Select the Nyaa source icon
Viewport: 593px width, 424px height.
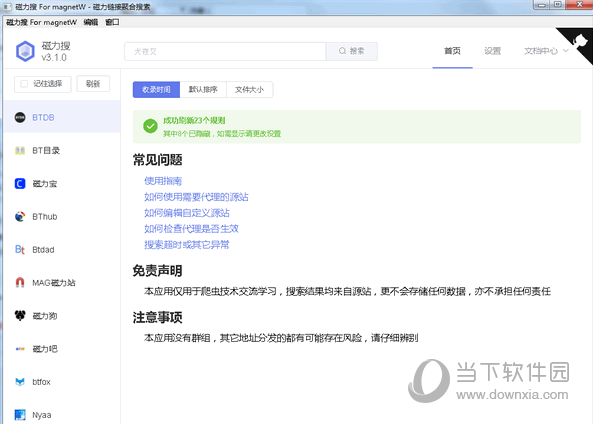click(20, 415)
